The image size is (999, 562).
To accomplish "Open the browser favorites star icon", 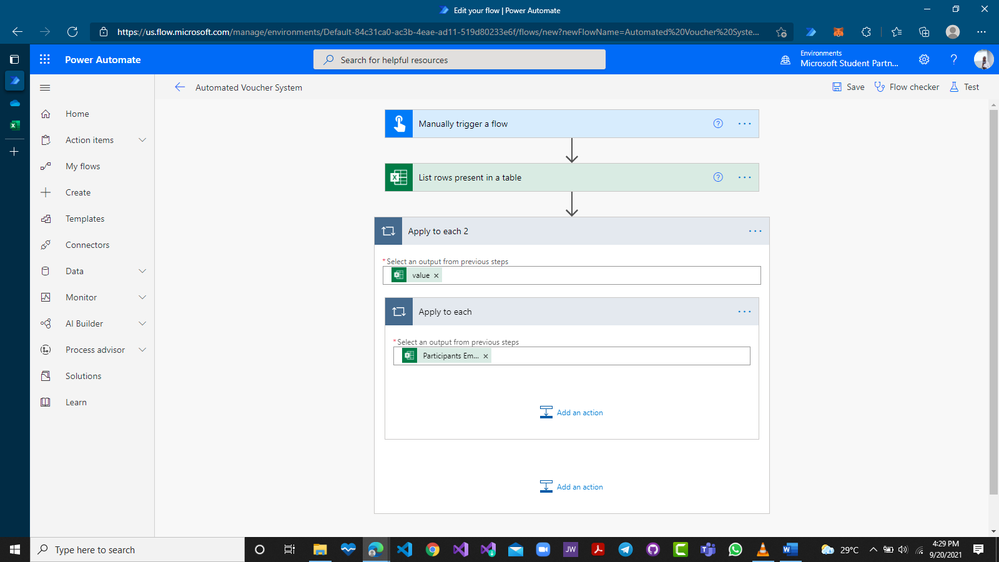I will tap(782, 32).
